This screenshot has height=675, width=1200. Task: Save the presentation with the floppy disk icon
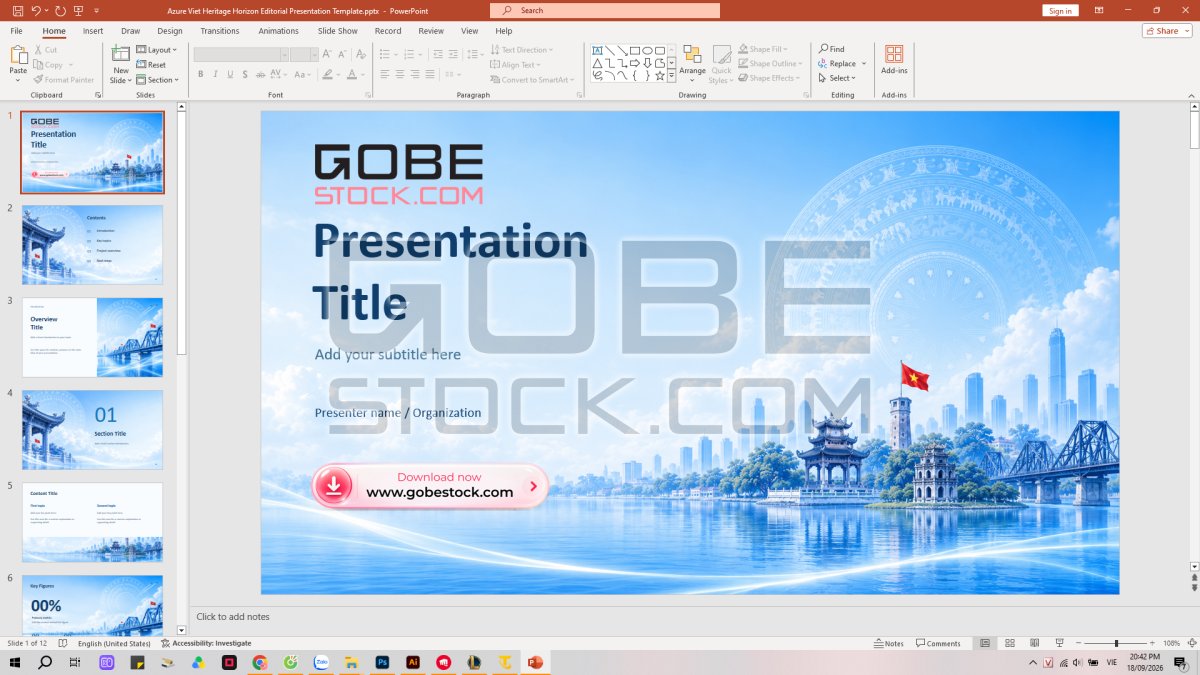click(18, 10)
